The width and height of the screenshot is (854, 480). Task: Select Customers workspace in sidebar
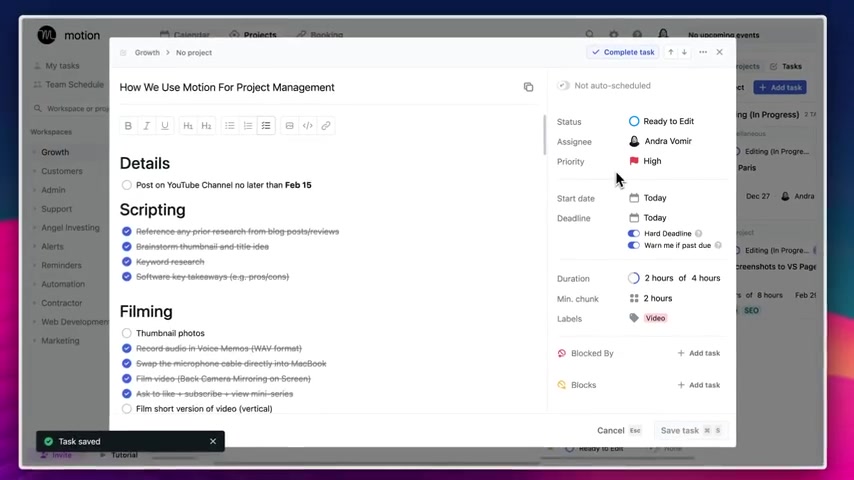[62, 171]
